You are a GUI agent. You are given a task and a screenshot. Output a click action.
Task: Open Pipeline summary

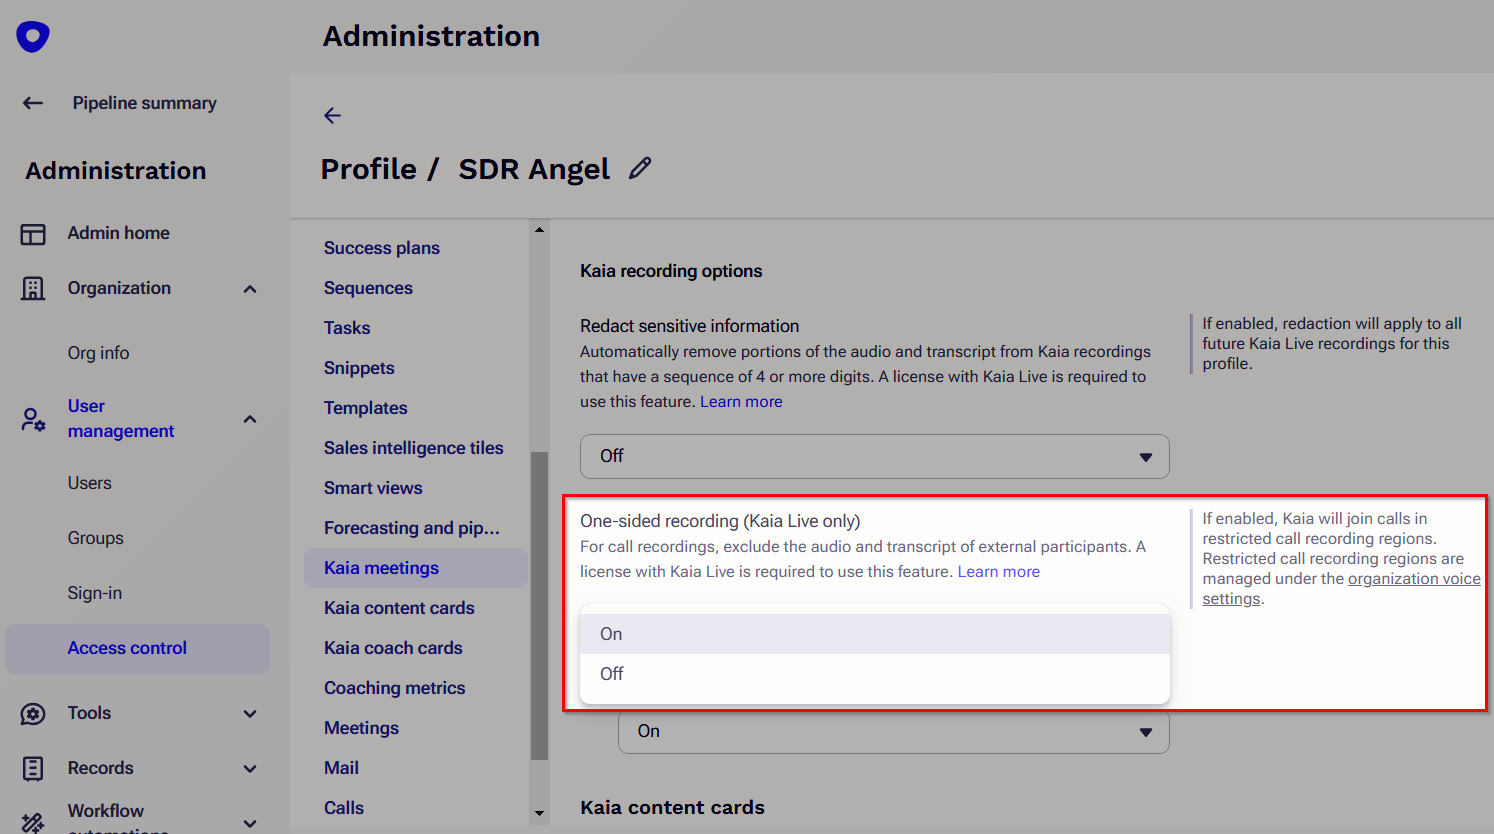click(x=144, y=103)
